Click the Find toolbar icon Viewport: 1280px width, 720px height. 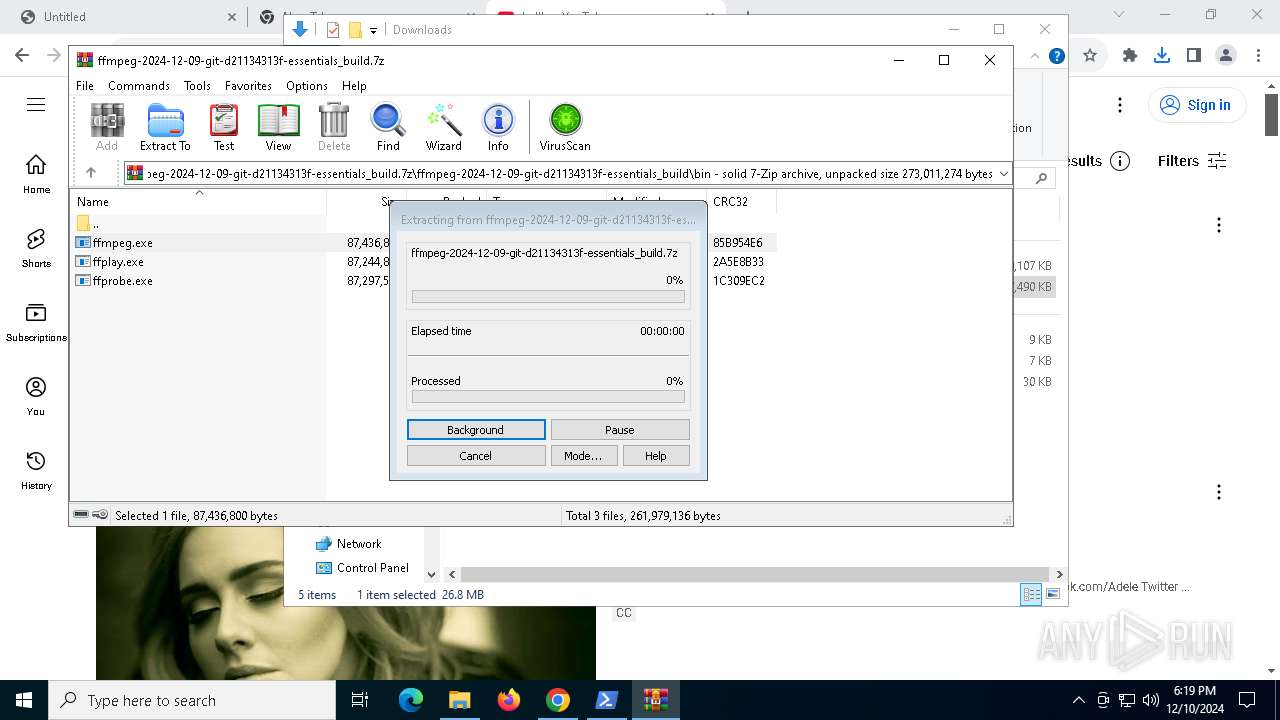(x=388, y=127)
